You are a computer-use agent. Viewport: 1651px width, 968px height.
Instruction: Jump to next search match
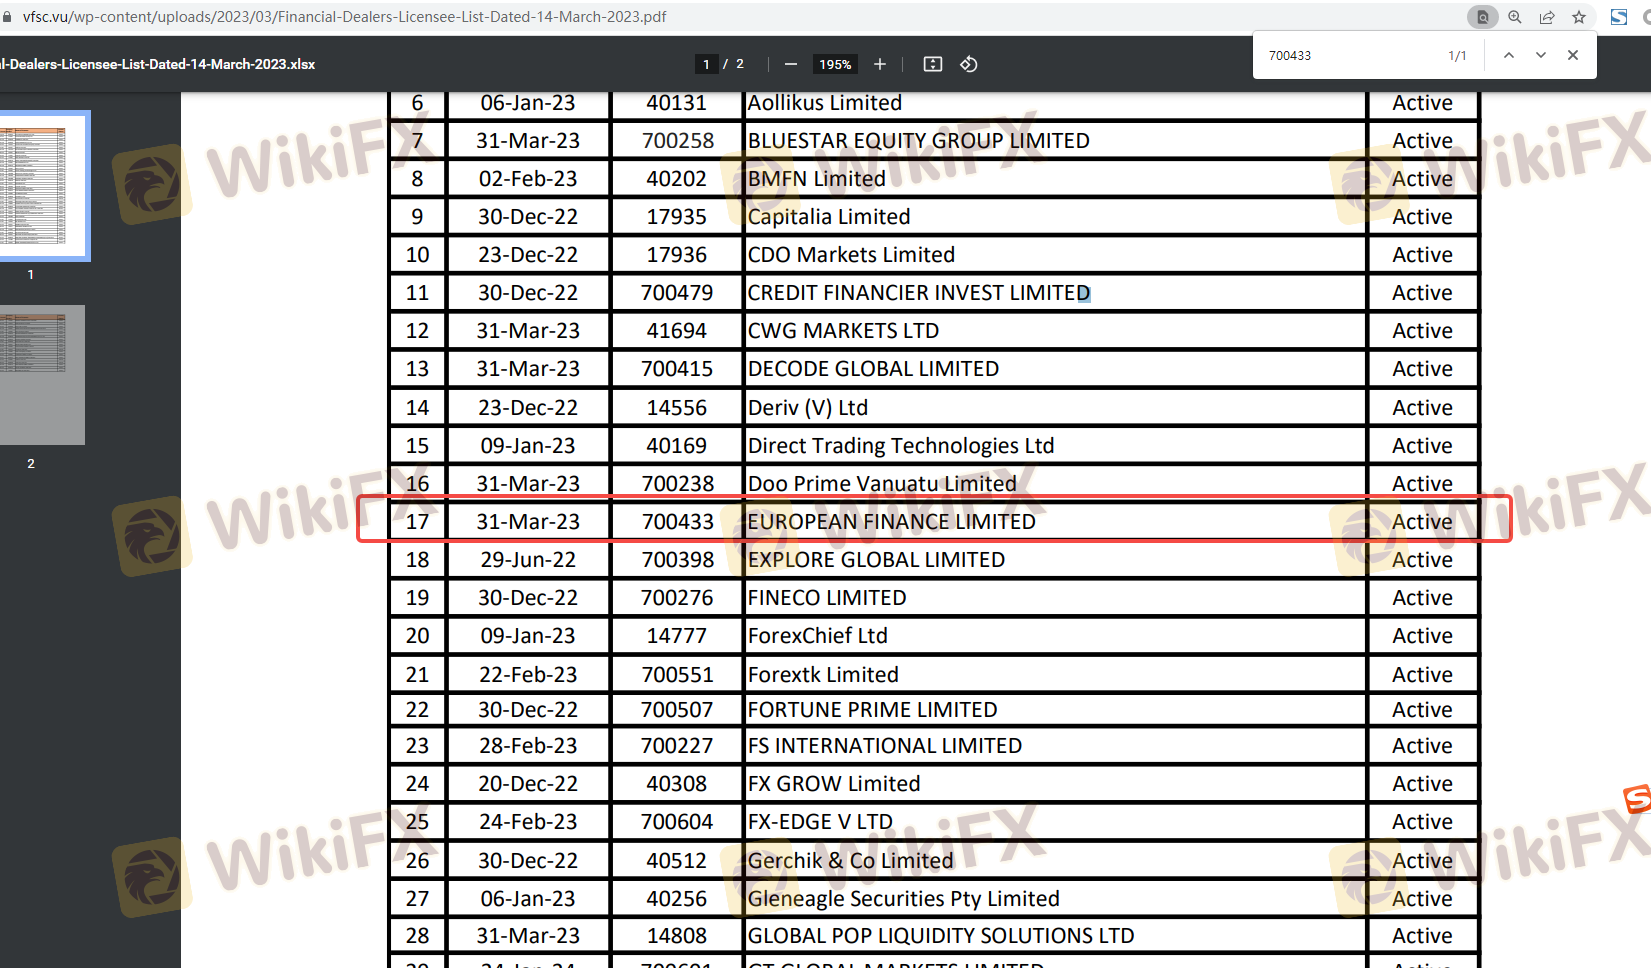point(1541,55)
